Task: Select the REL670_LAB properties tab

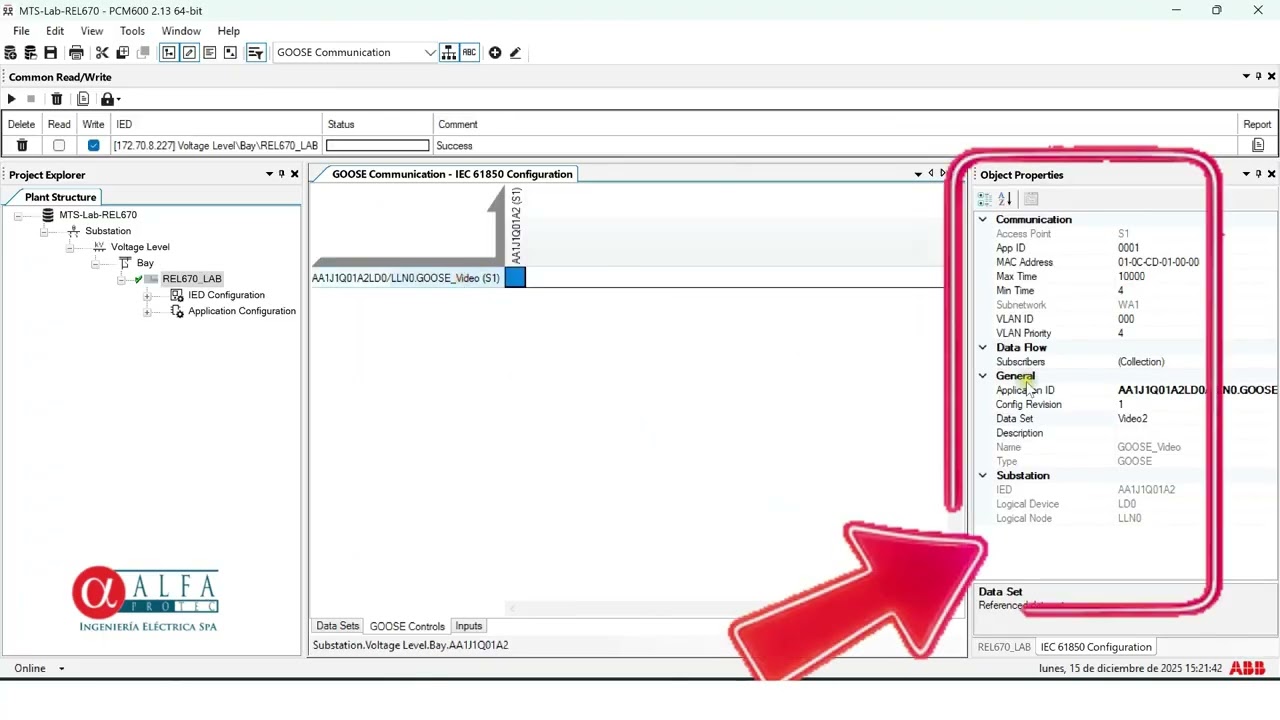Action: tap(1004, 647)
